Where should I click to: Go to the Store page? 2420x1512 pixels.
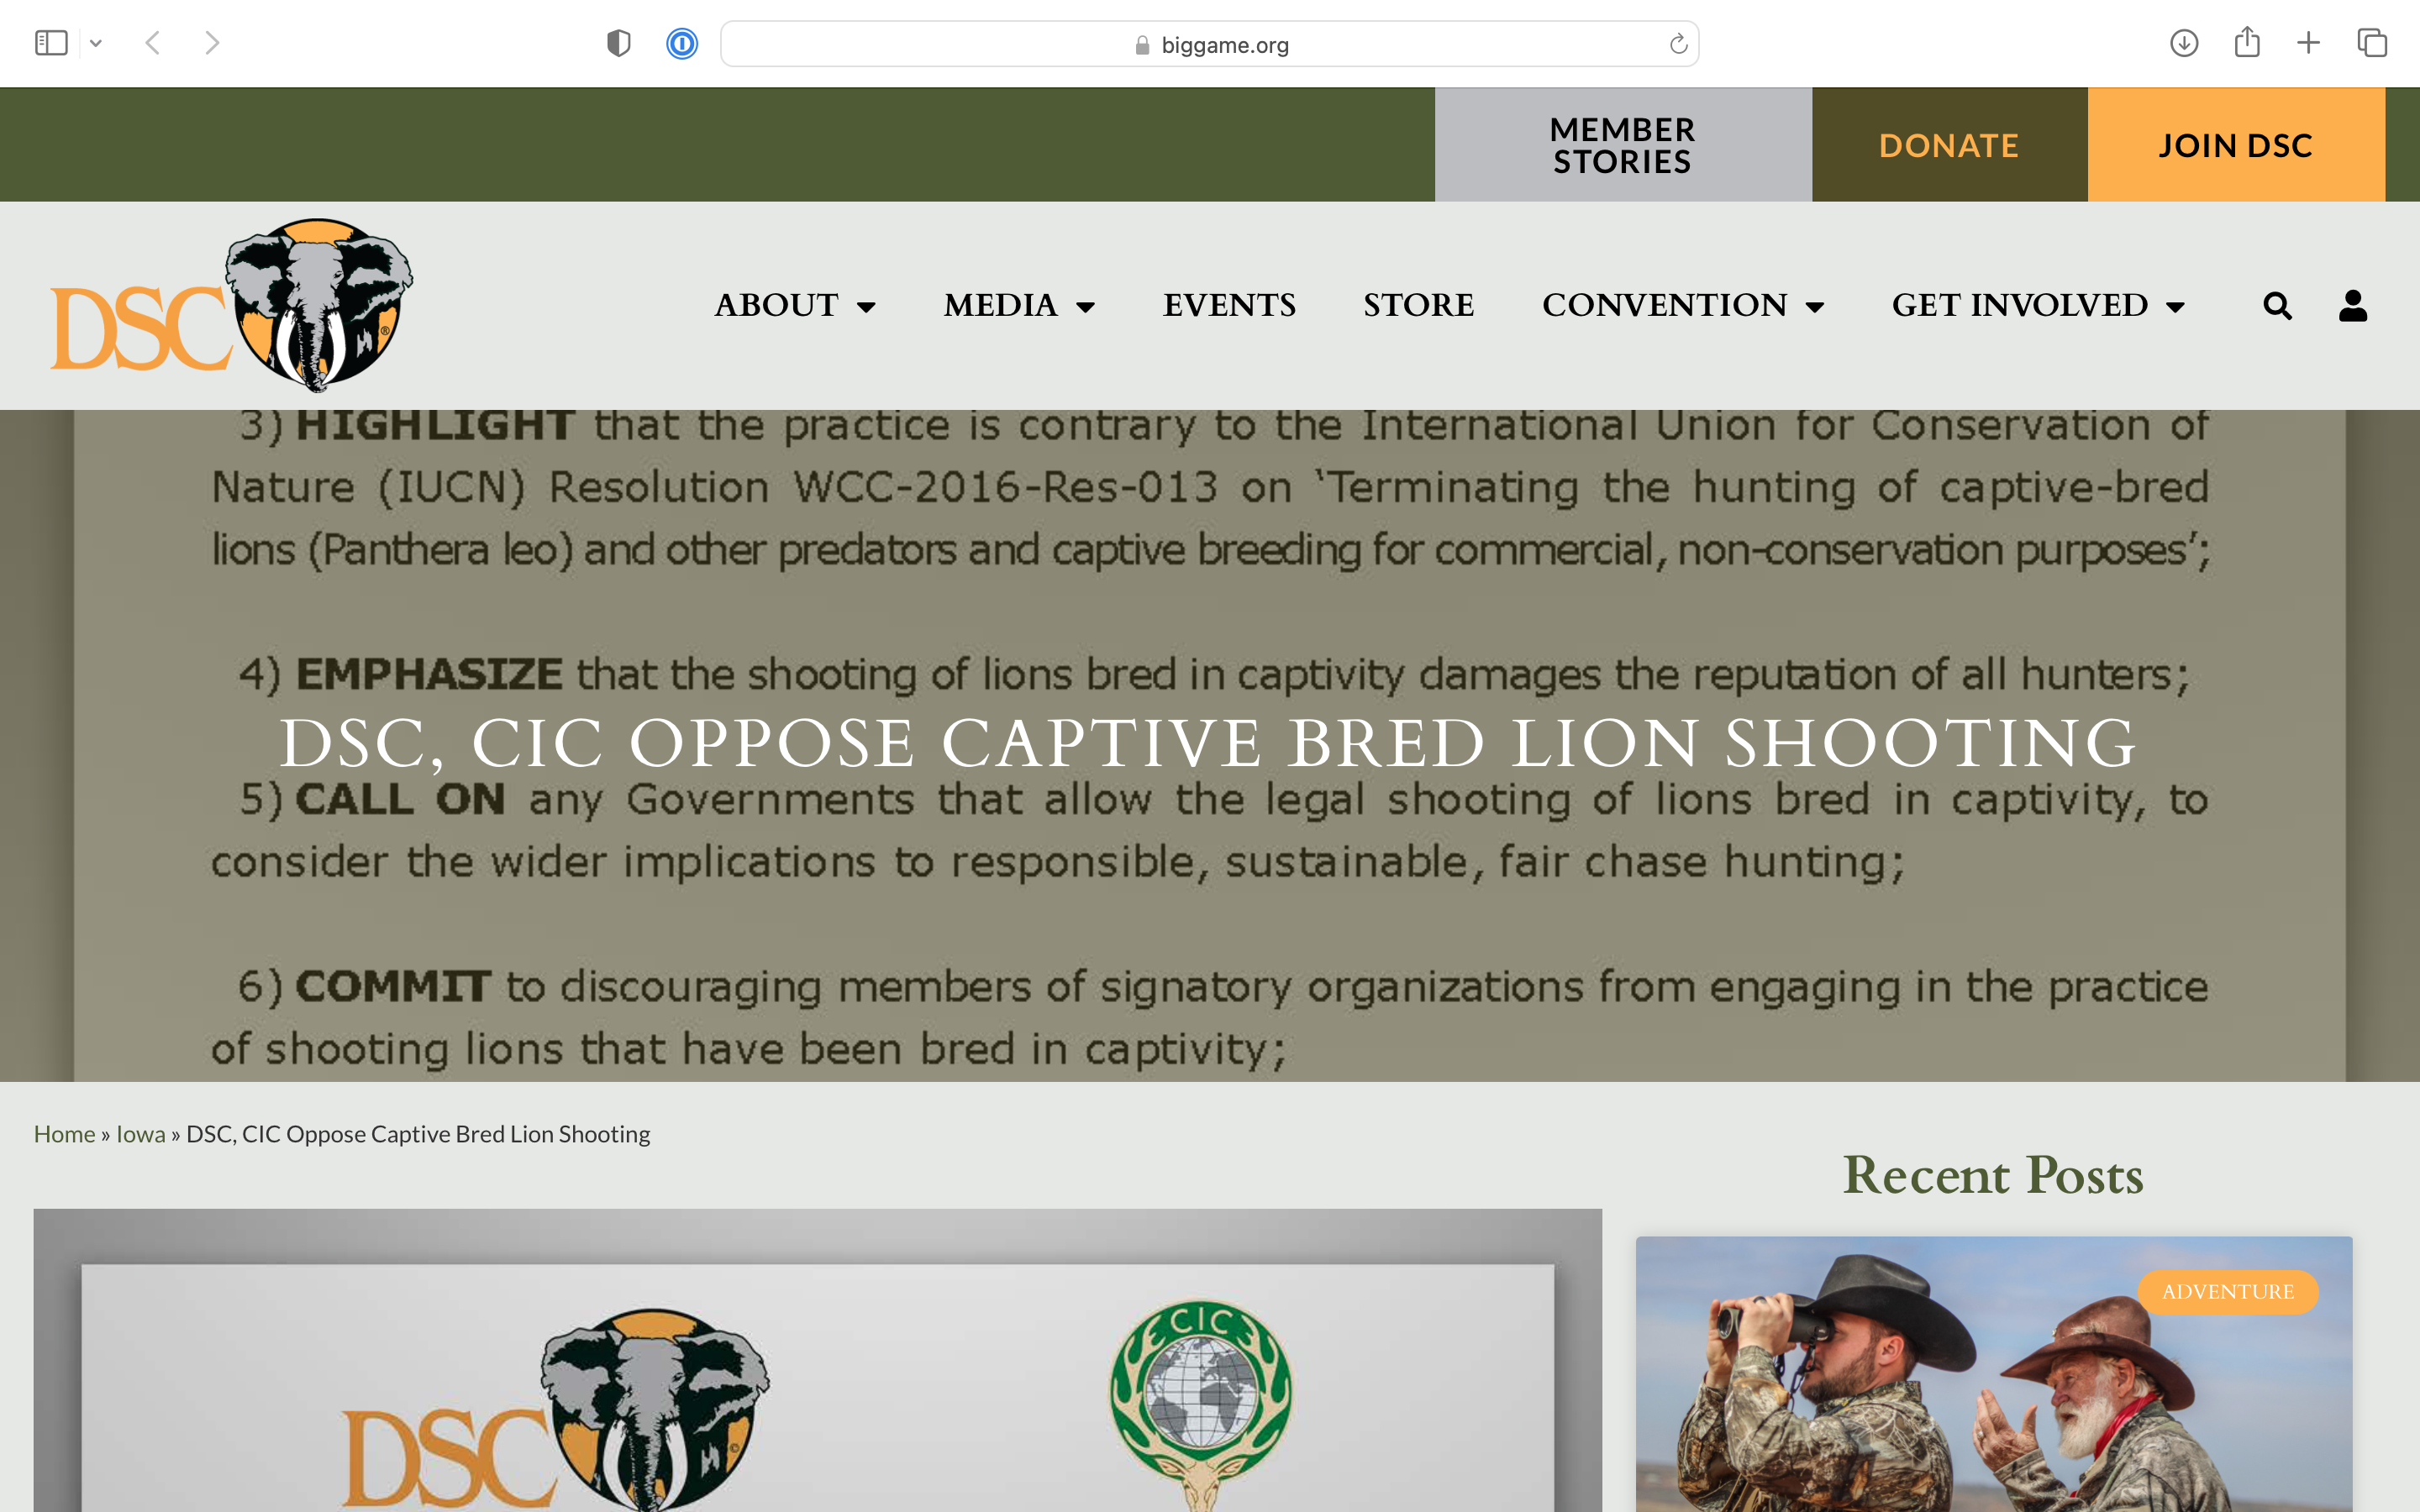(x=1418, y=305)
